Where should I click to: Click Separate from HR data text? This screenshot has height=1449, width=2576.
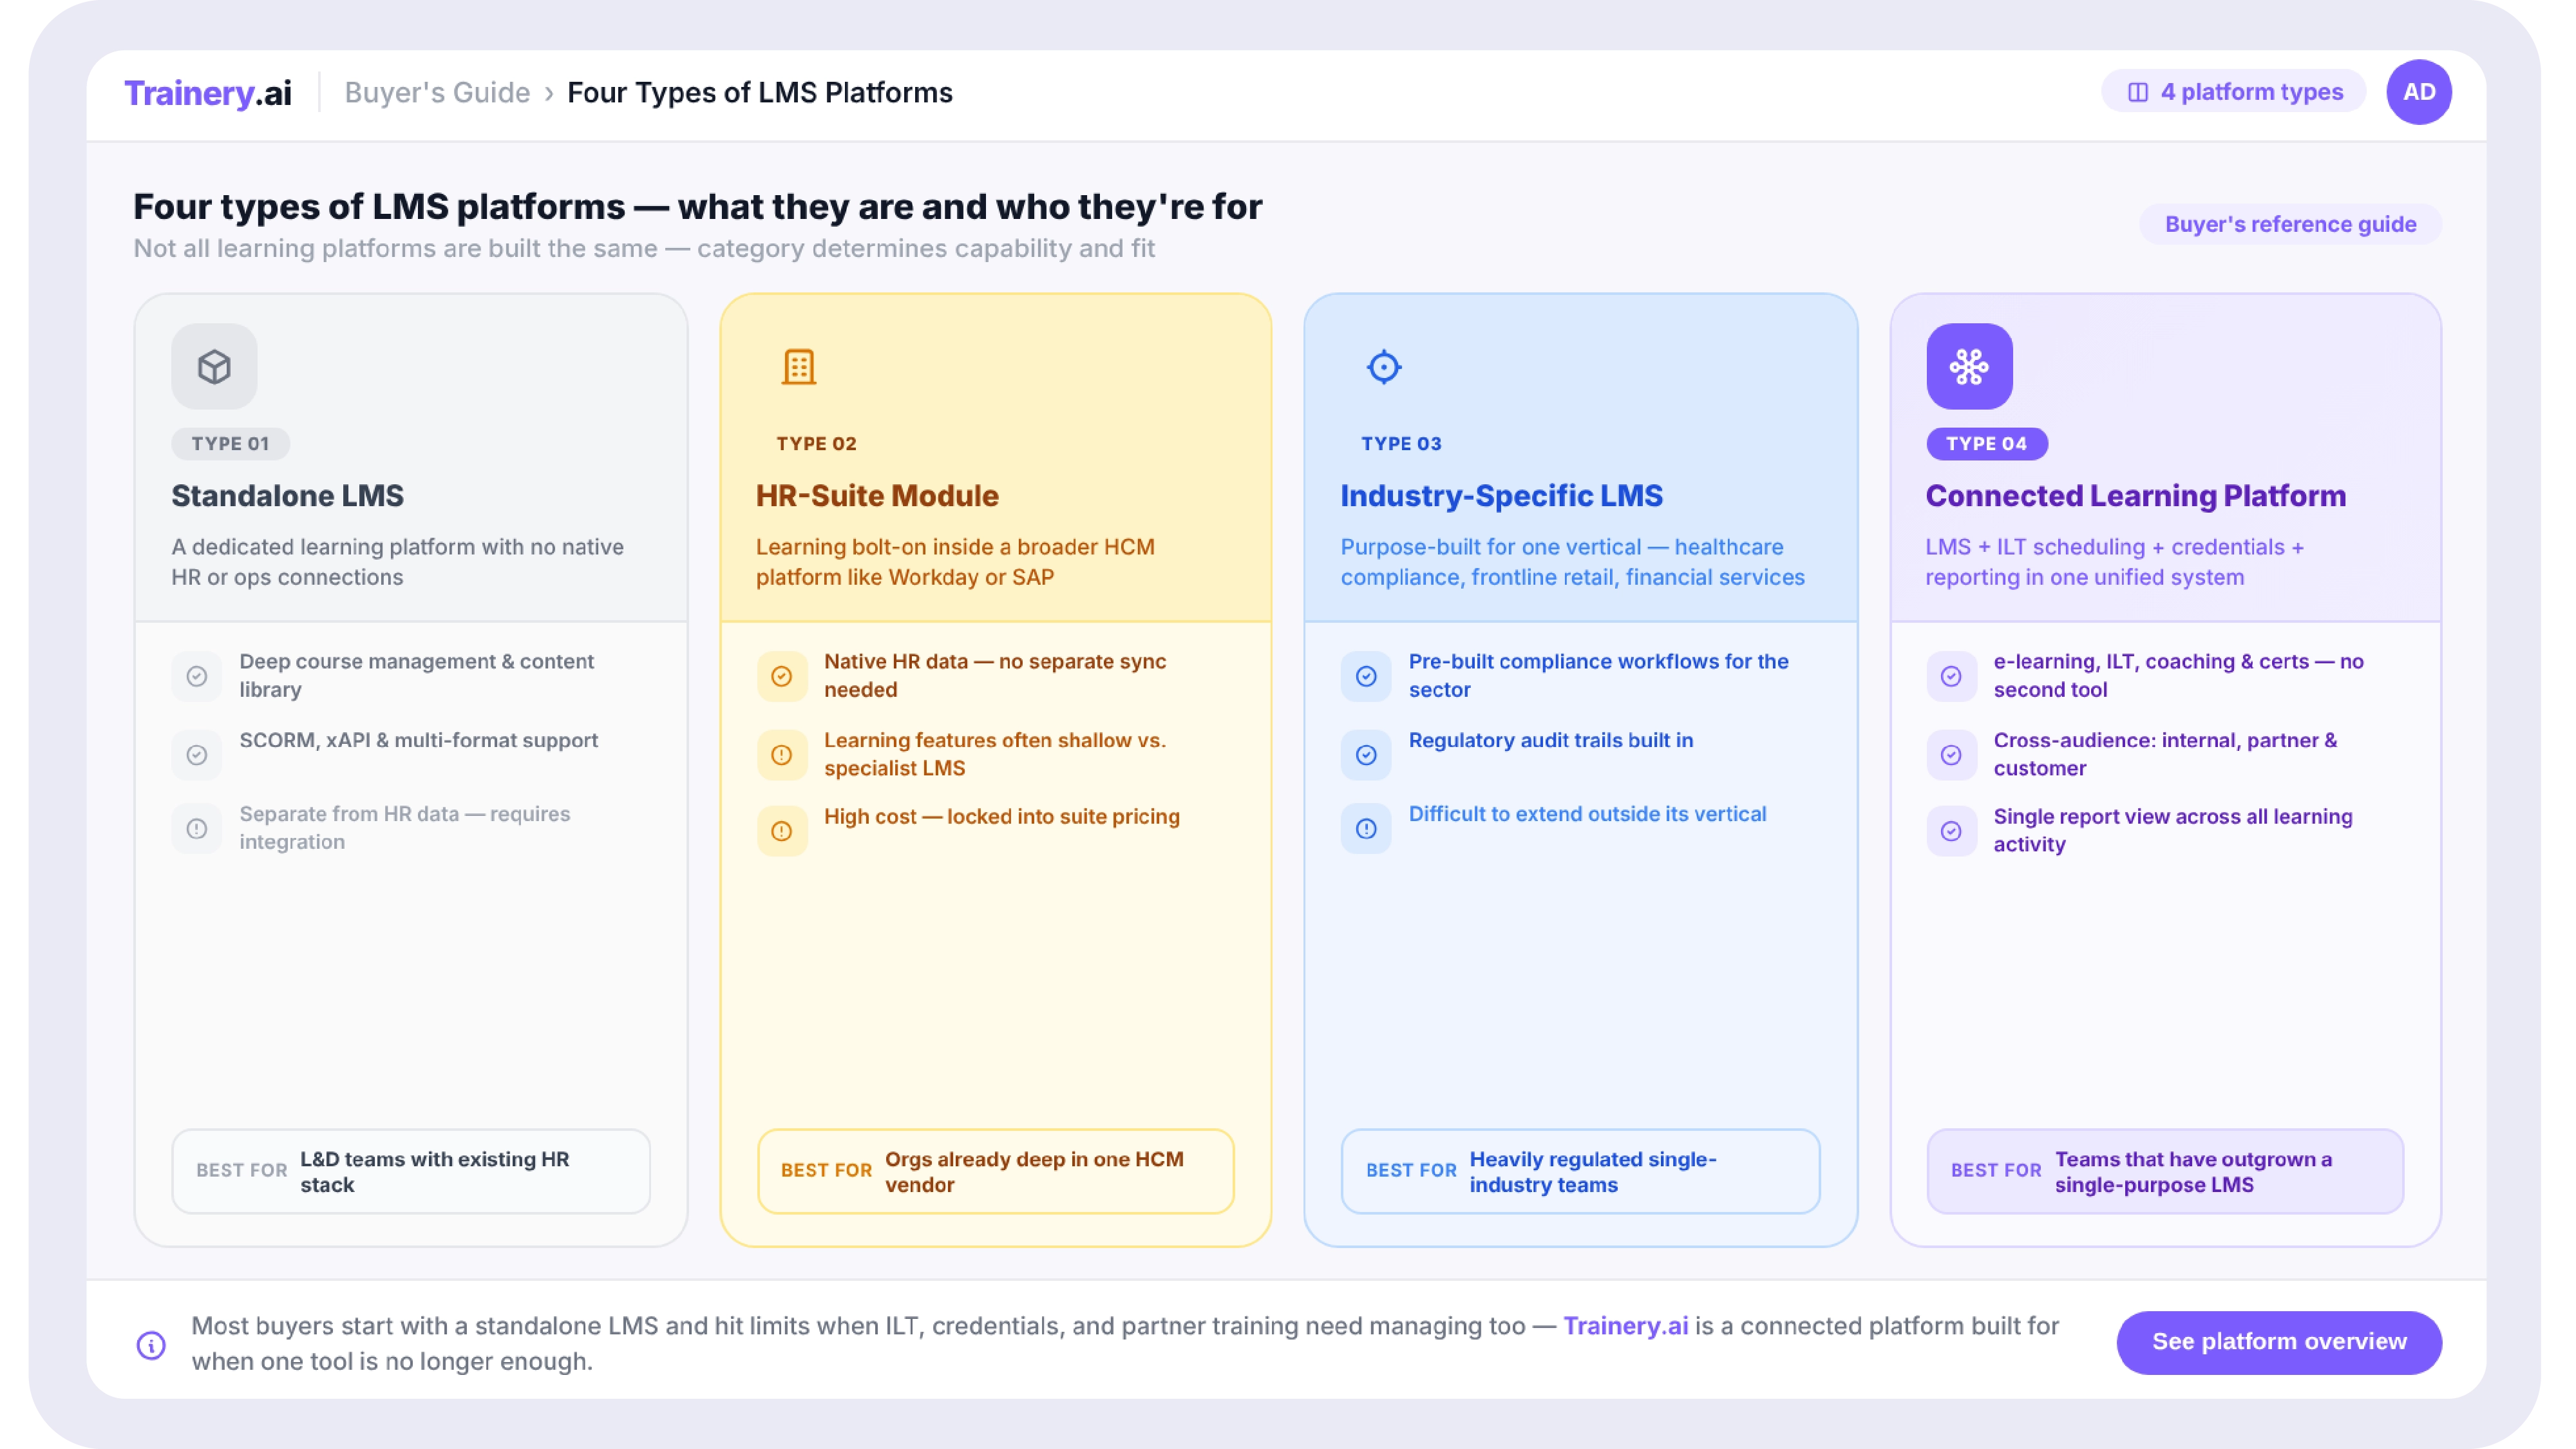(x=404, y=828)
